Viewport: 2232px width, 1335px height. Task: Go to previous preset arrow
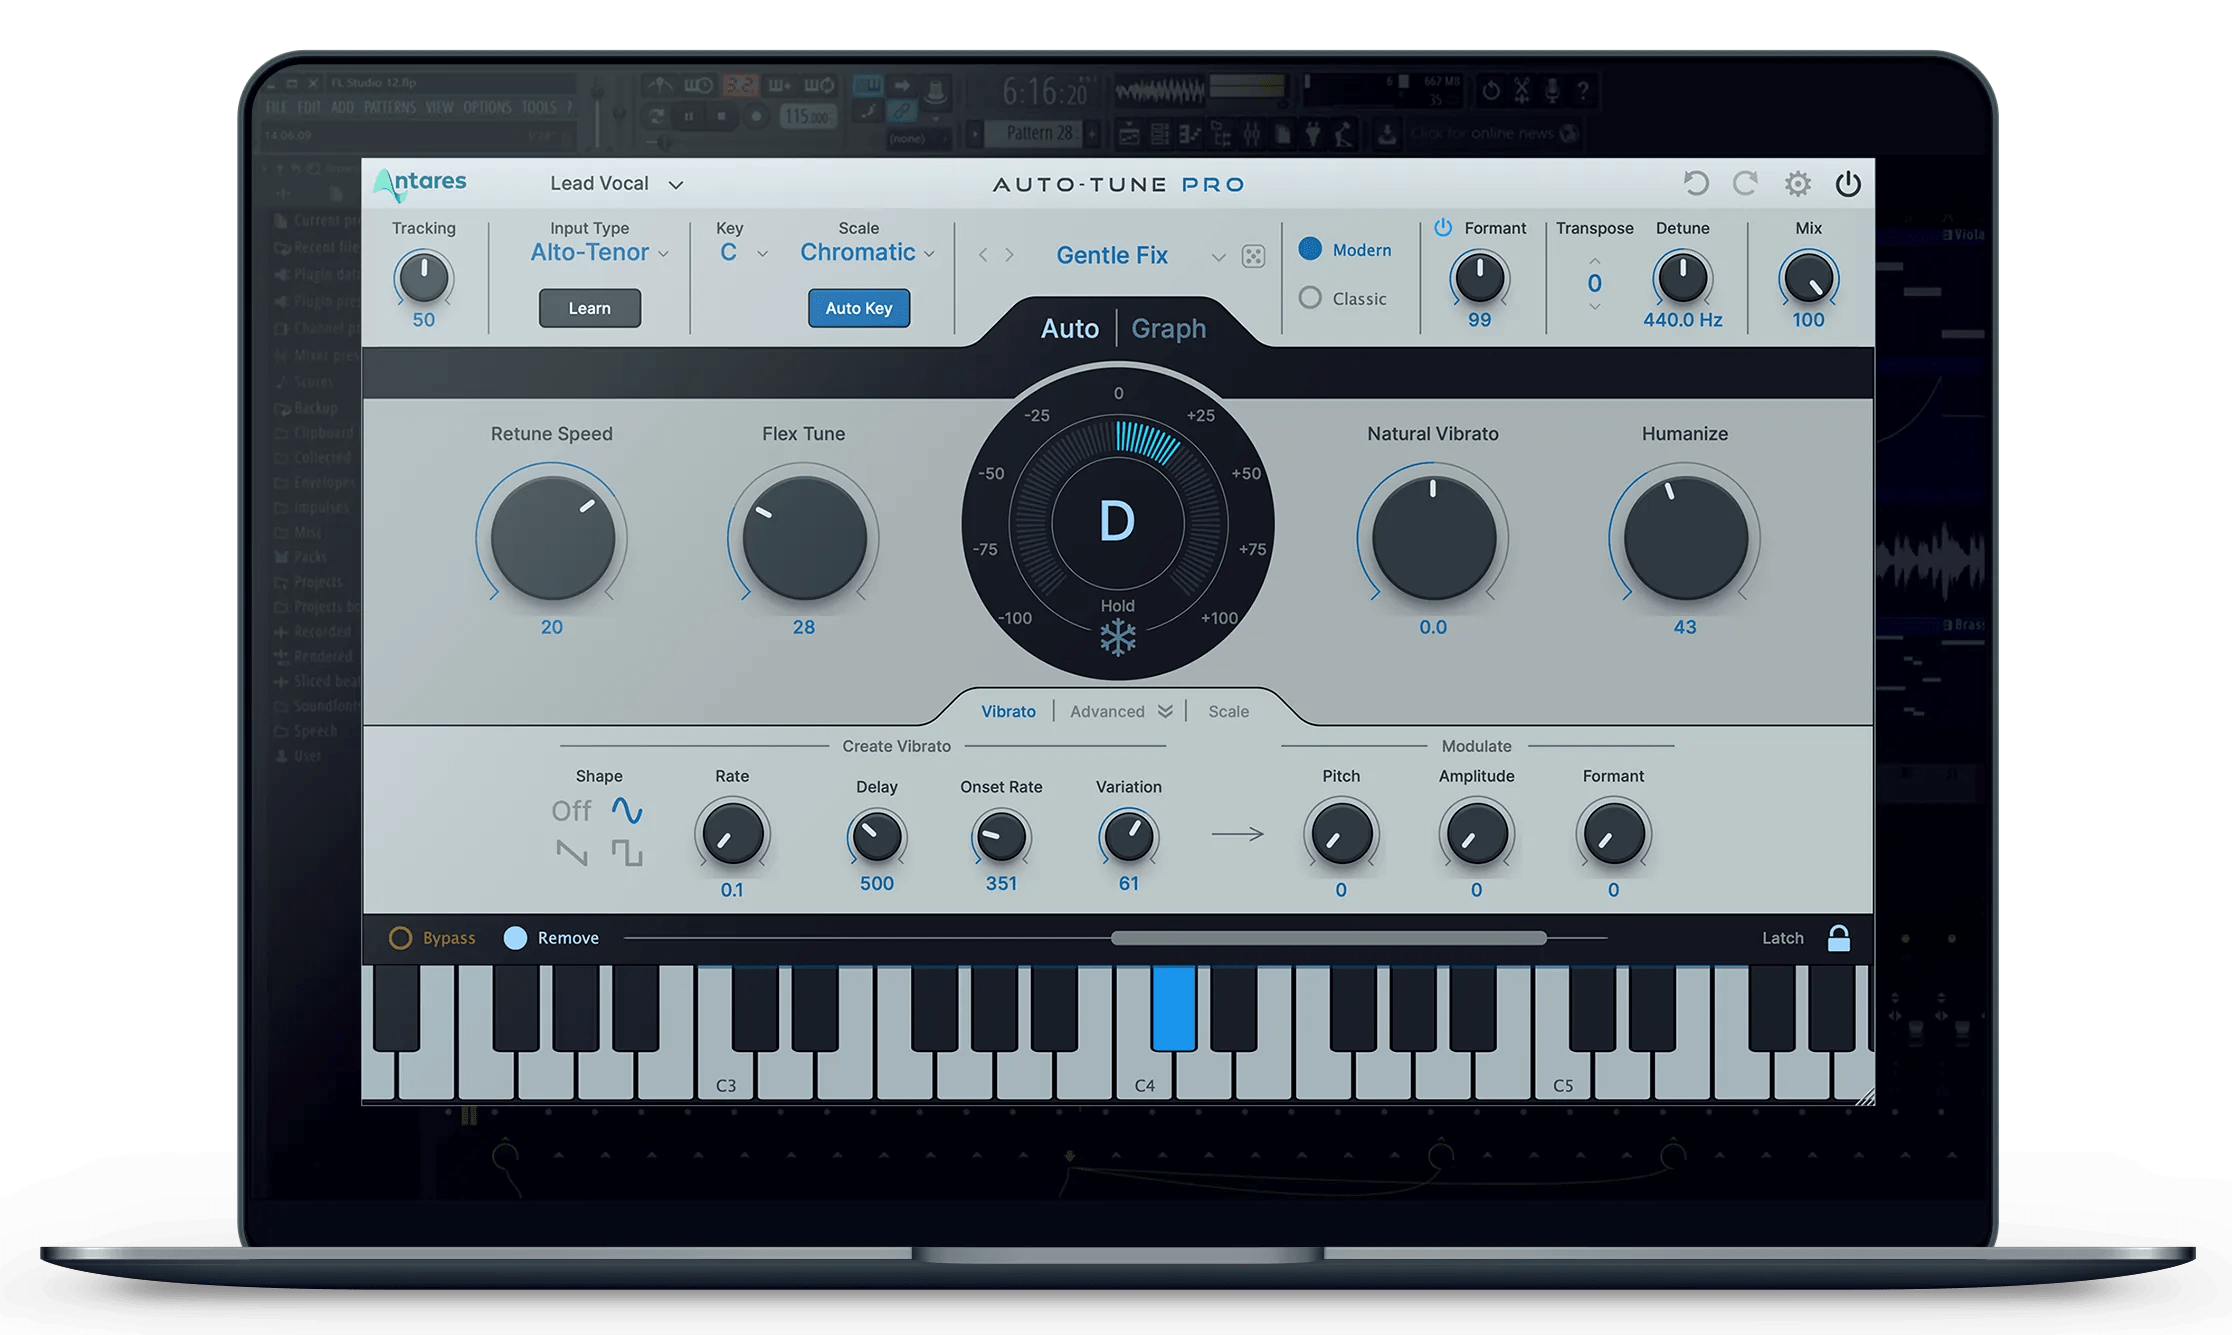pyautogui.click(x=983, y=256)
